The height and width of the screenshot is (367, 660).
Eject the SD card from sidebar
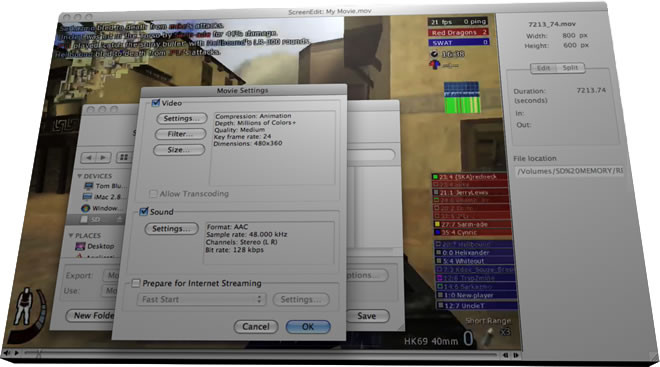(x=119, y=219)
